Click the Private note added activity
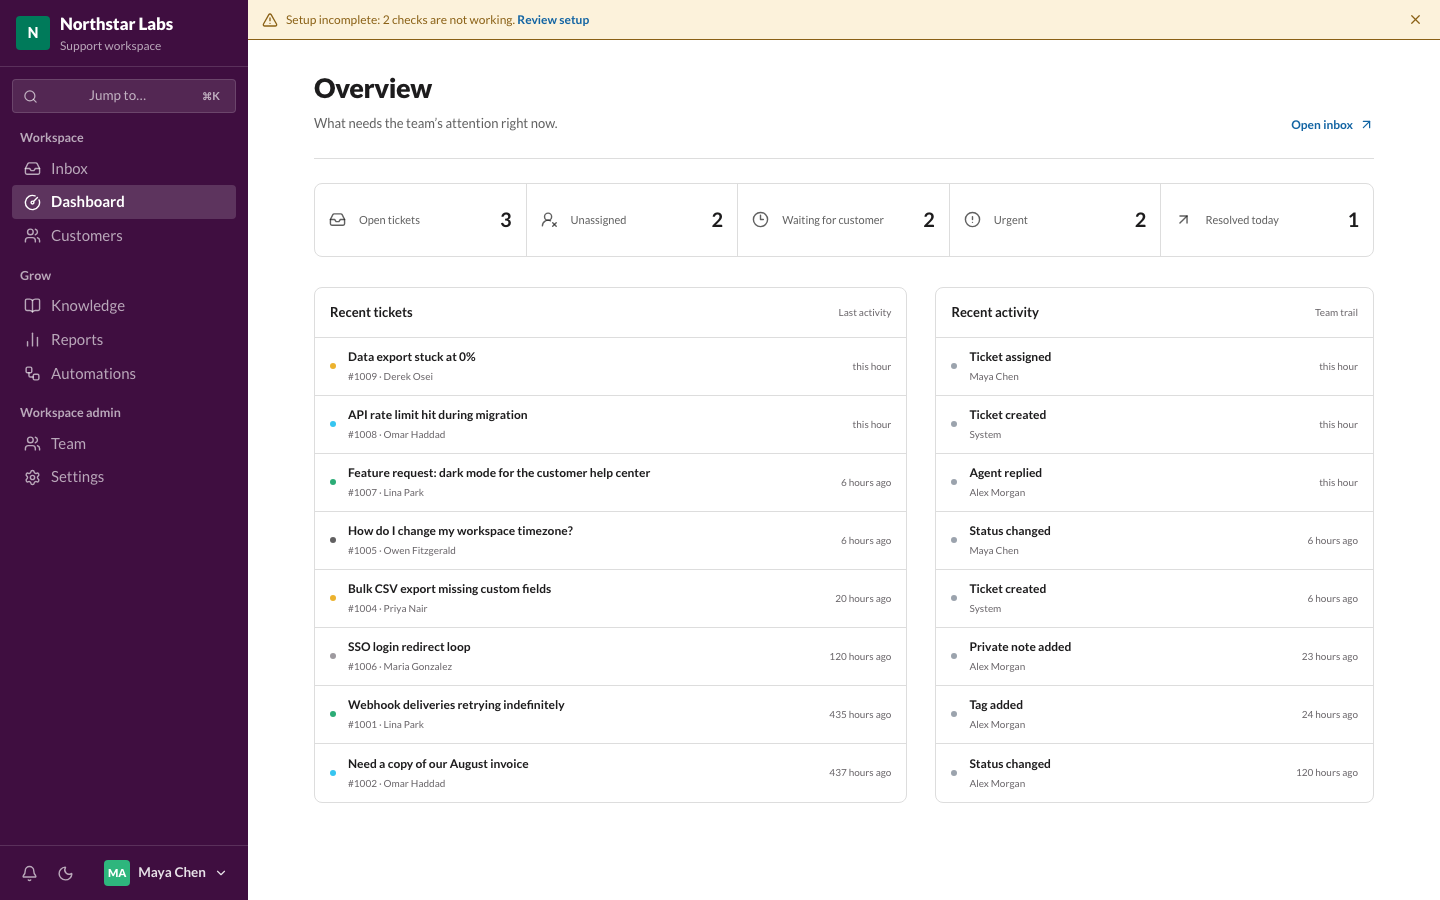Screen dimensions: 1440x900 tap(1154, 657)
